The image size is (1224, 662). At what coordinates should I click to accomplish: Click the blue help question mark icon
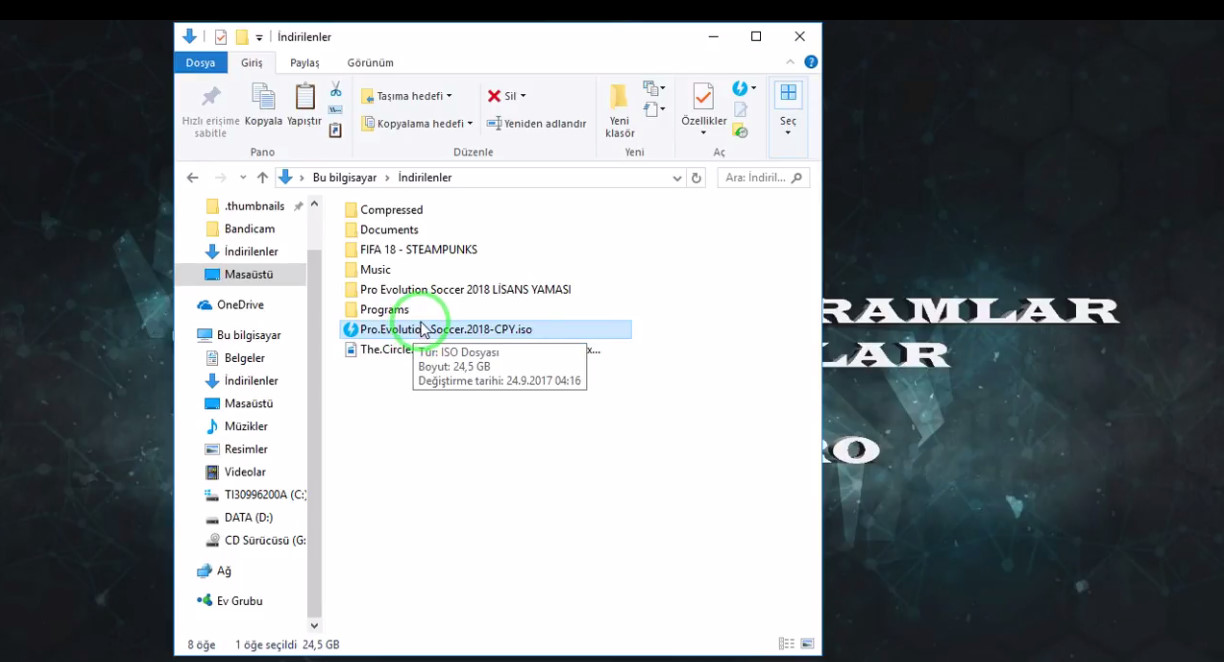[x=811, y=62]
